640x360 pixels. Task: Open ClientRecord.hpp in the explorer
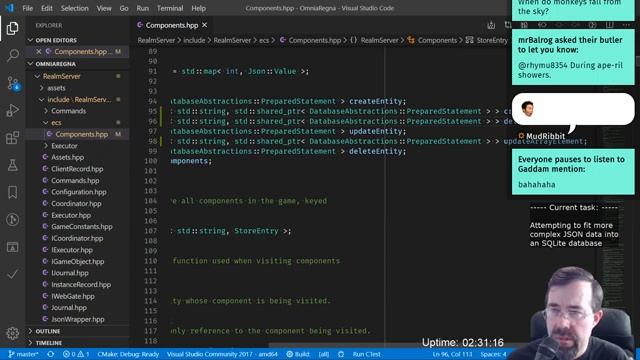pos(77,169)
